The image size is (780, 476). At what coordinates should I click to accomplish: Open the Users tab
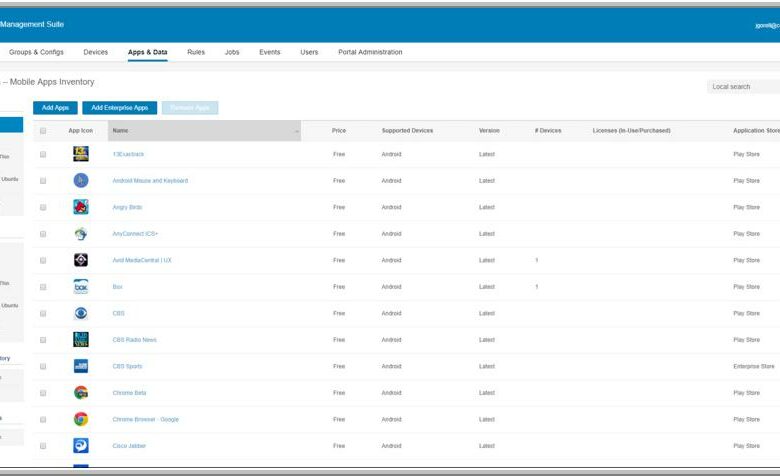click(309, 52)
